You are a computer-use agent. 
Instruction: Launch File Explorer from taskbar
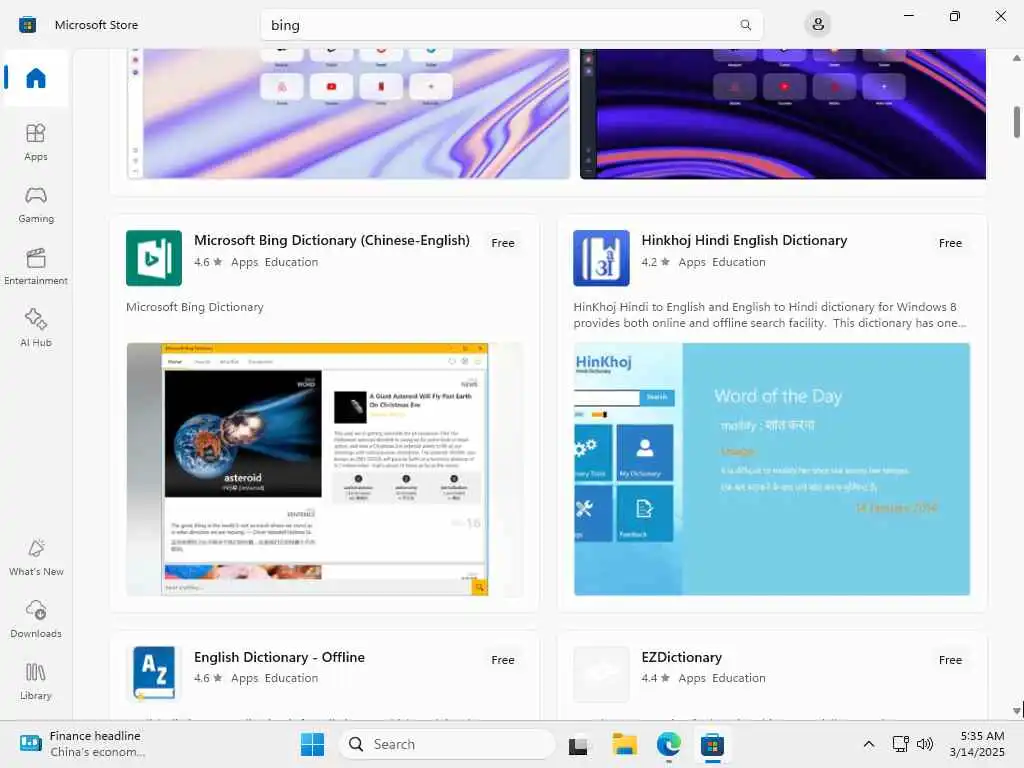click(624, 744)
